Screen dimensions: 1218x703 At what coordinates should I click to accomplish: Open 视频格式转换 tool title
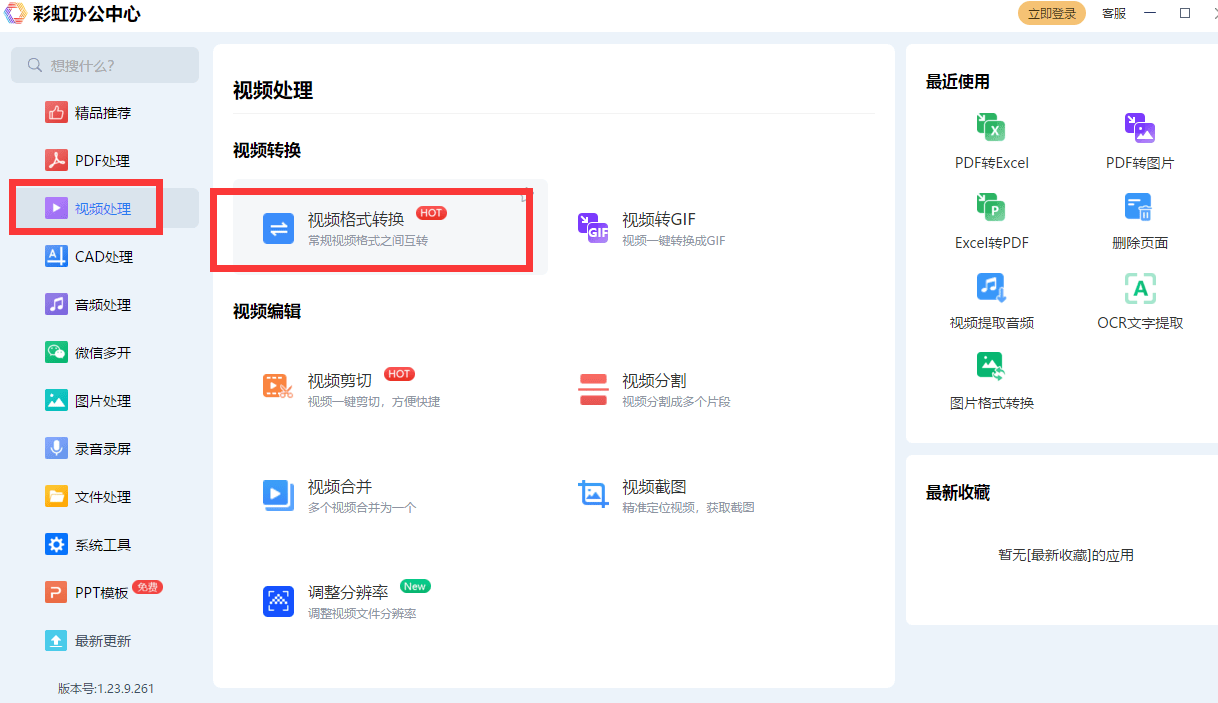(x=356, y=220)
